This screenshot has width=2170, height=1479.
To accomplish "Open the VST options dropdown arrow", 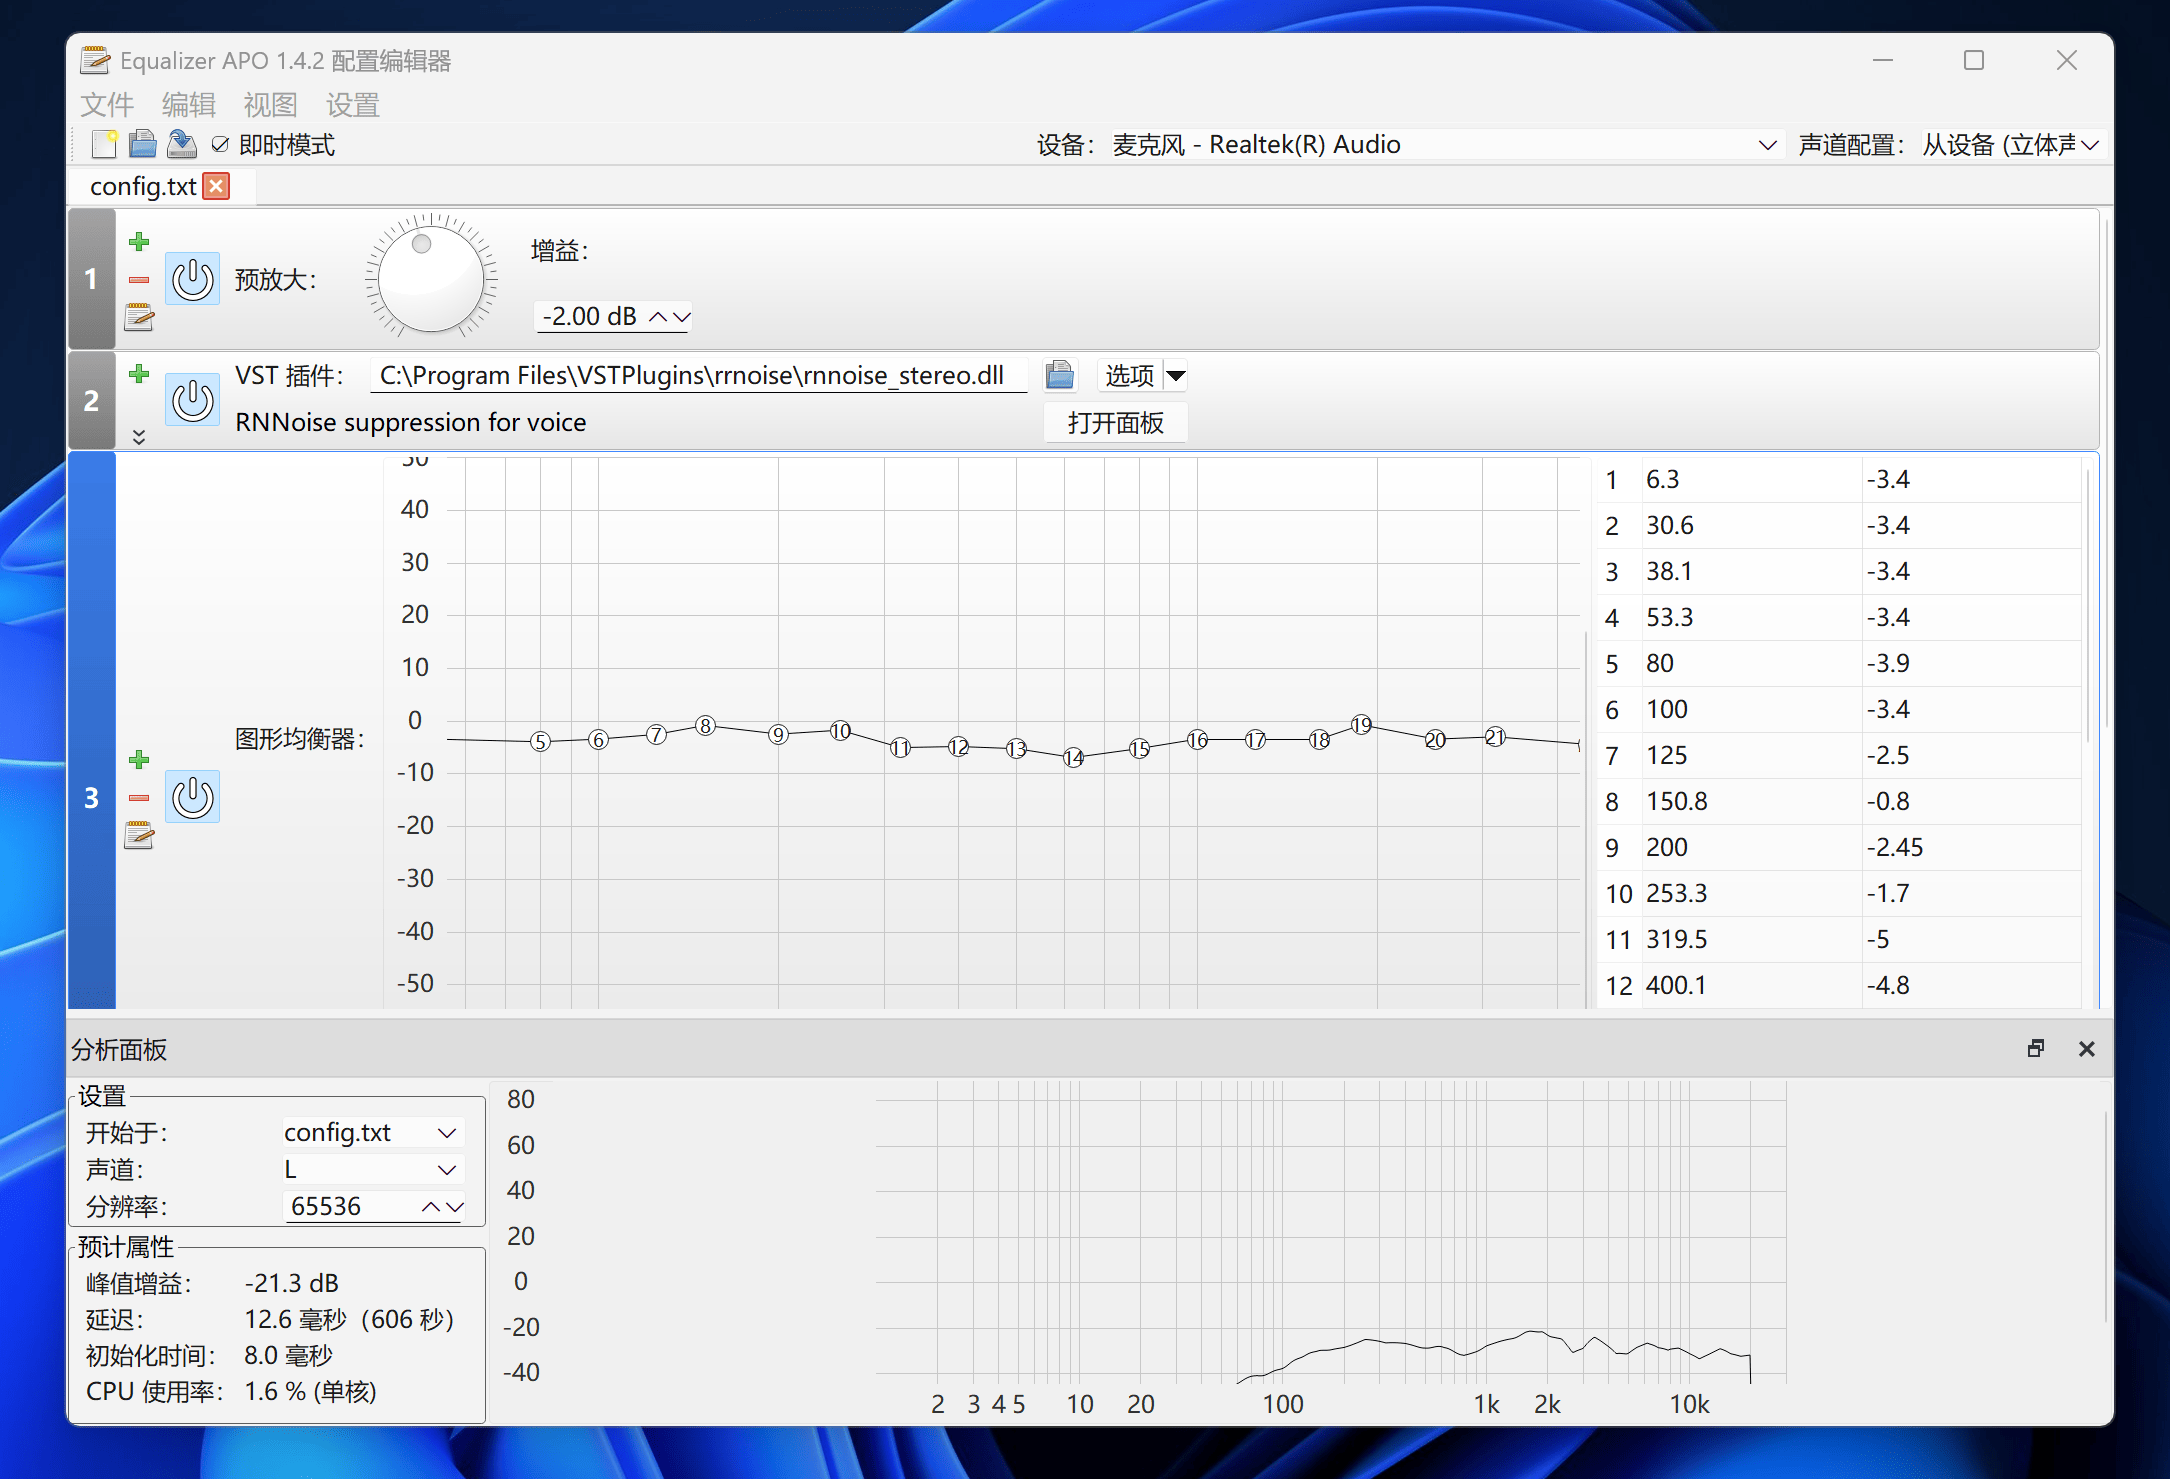I will tap(1177, 376).
